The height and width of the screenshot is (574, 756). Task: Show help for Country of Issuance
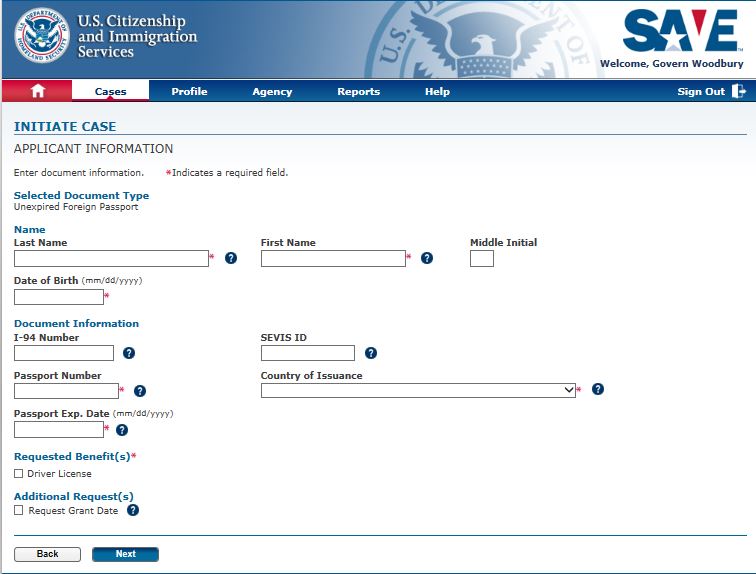coord(598,389)
